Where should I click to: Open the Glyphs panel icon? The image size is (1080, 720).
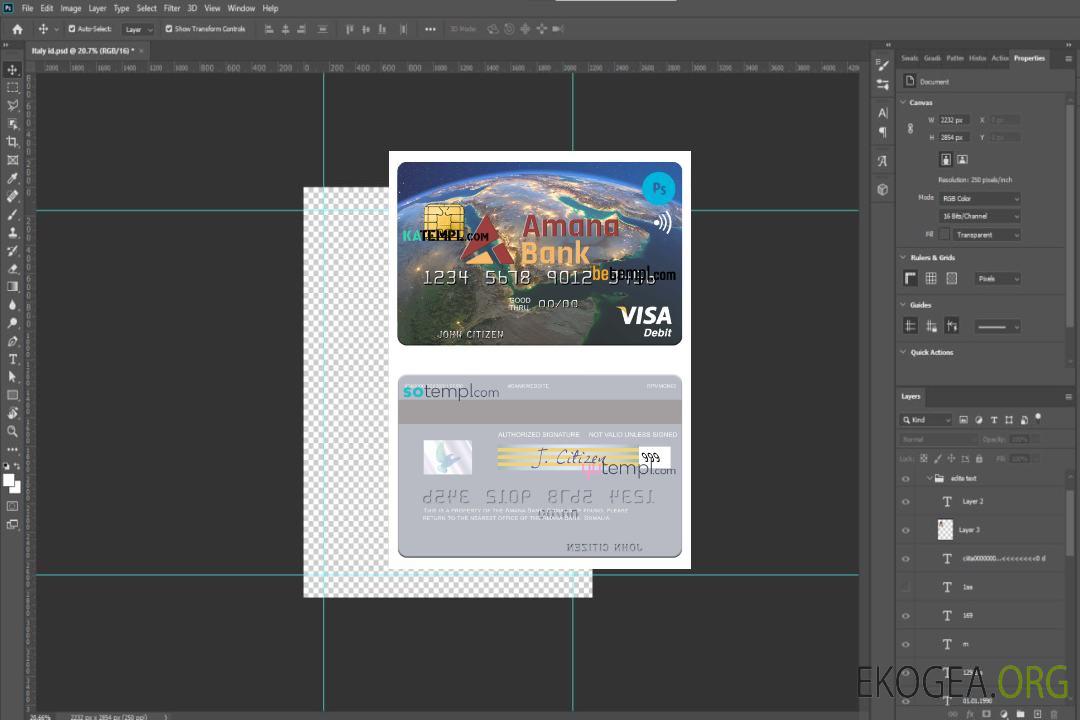[883, 161]
